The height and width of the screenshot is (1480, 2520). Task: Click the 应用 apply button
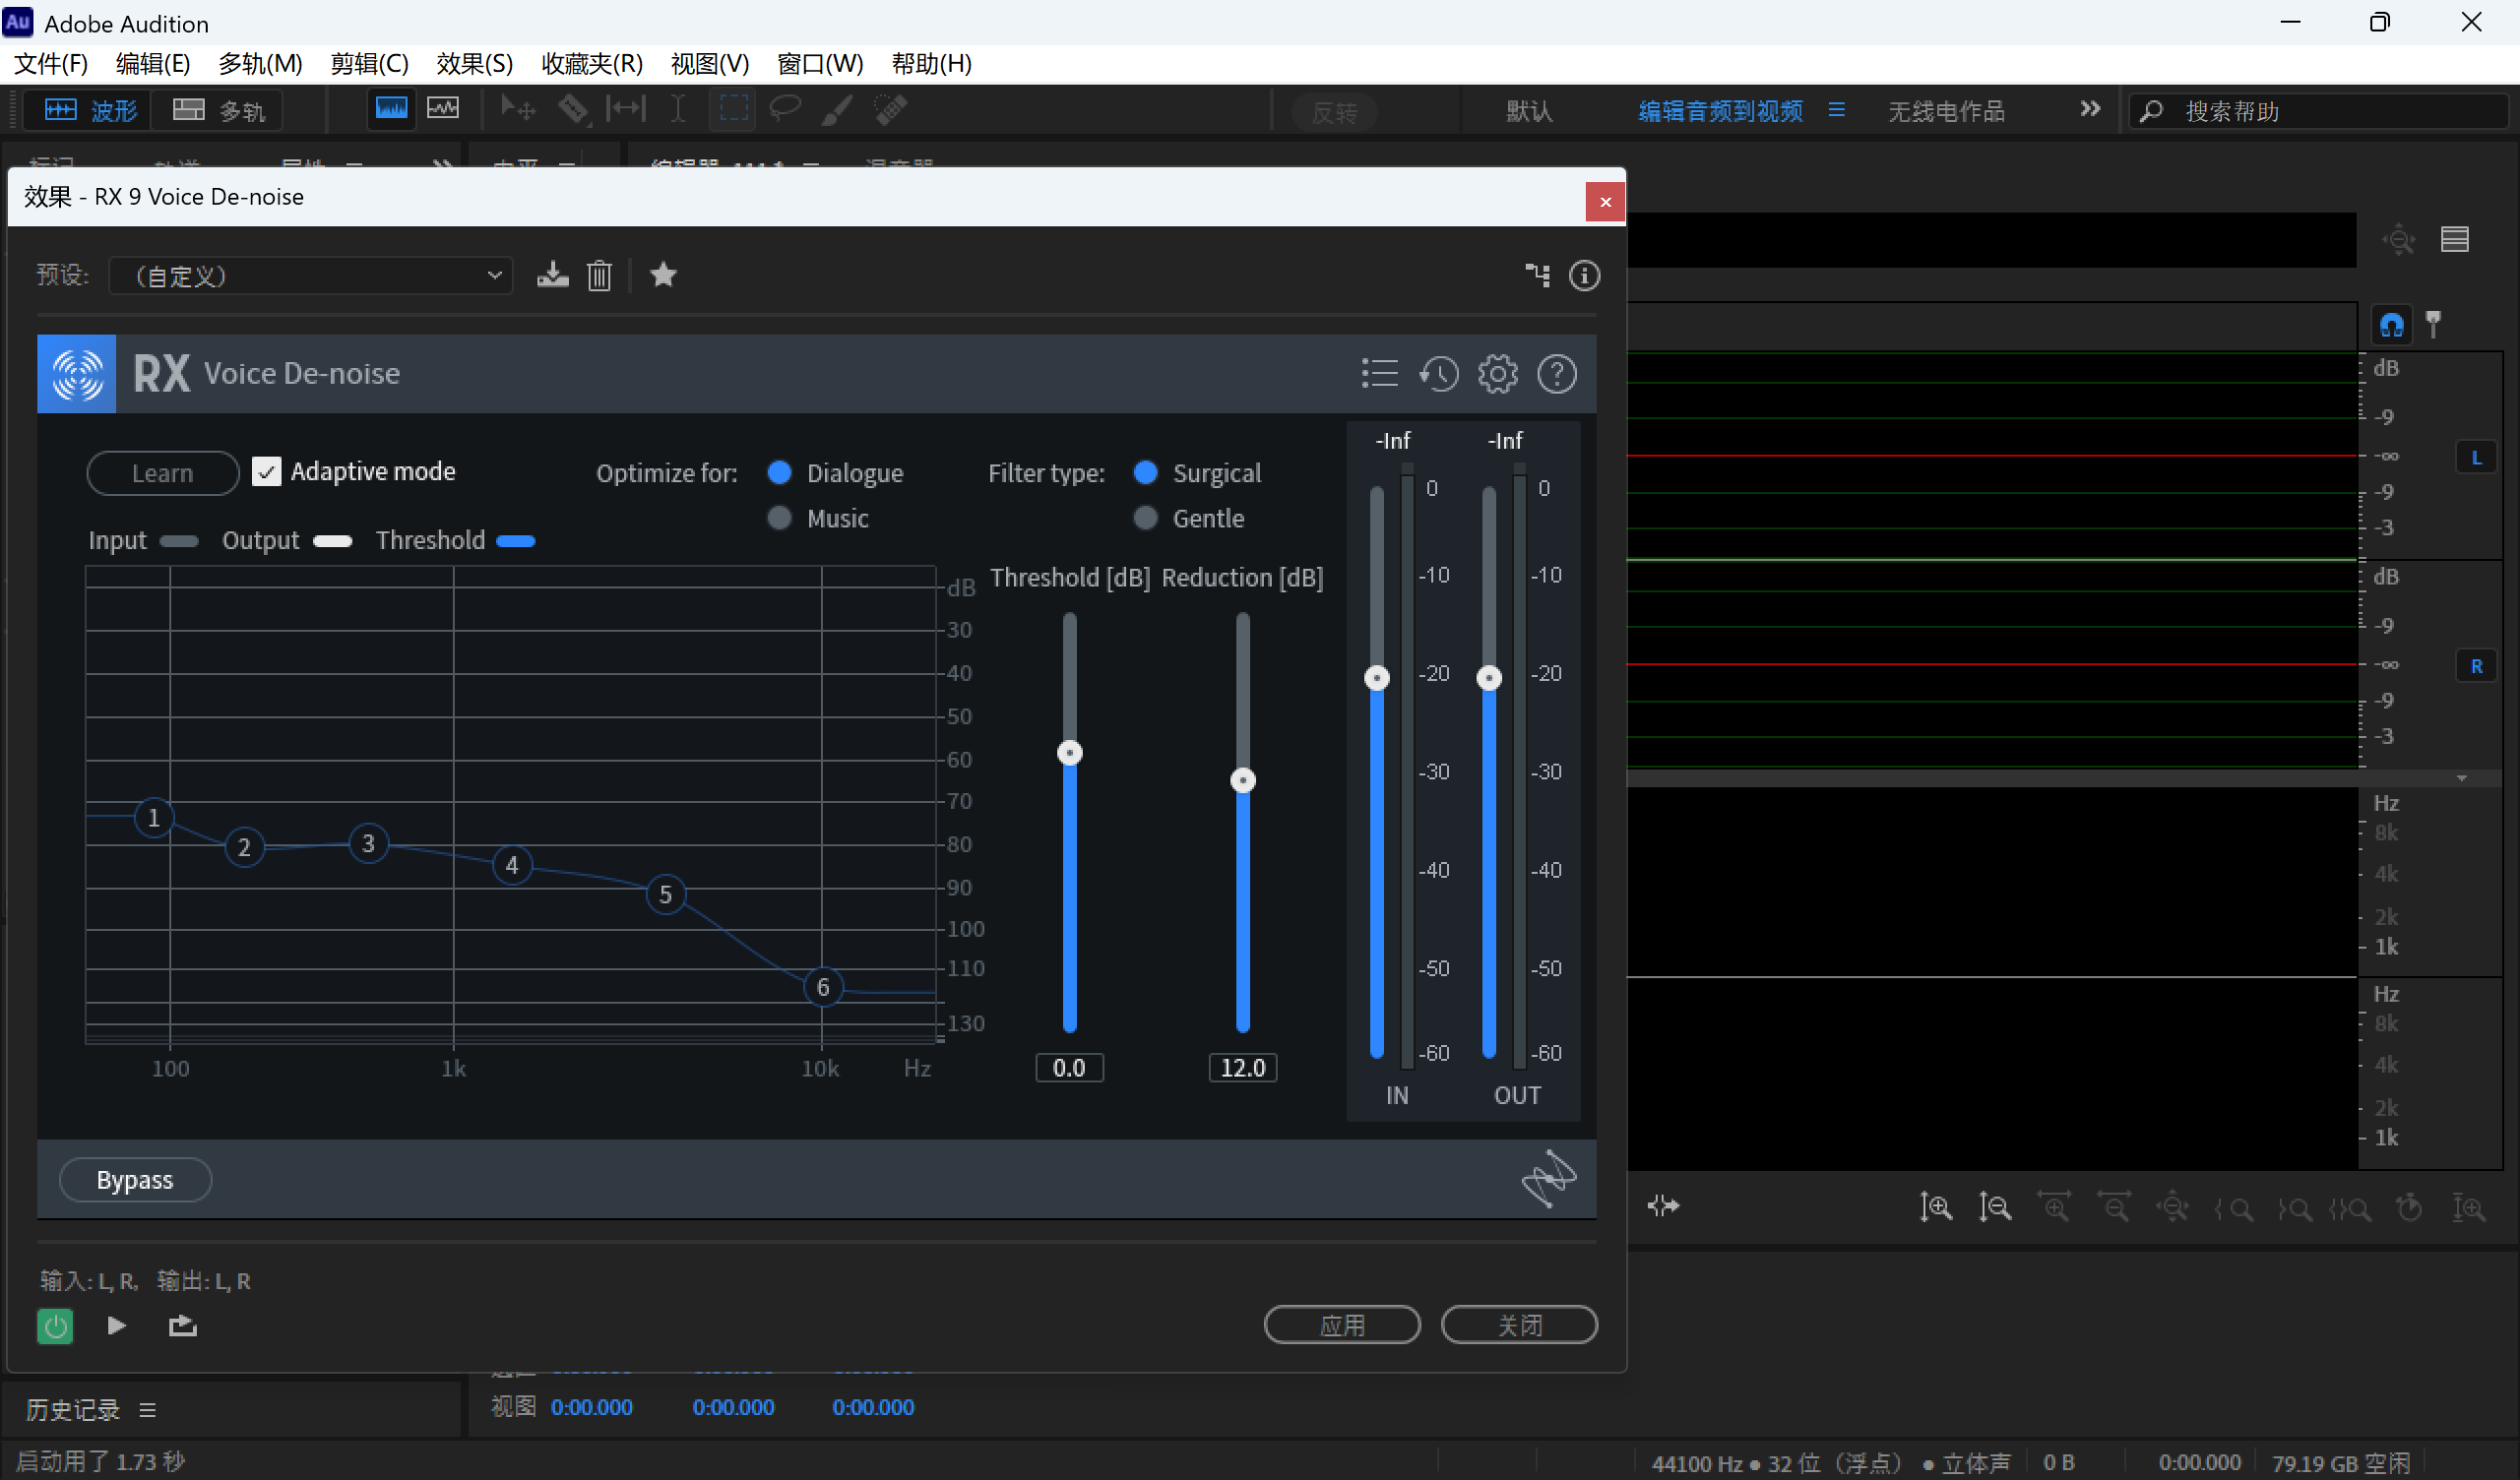[1342, 1326]
